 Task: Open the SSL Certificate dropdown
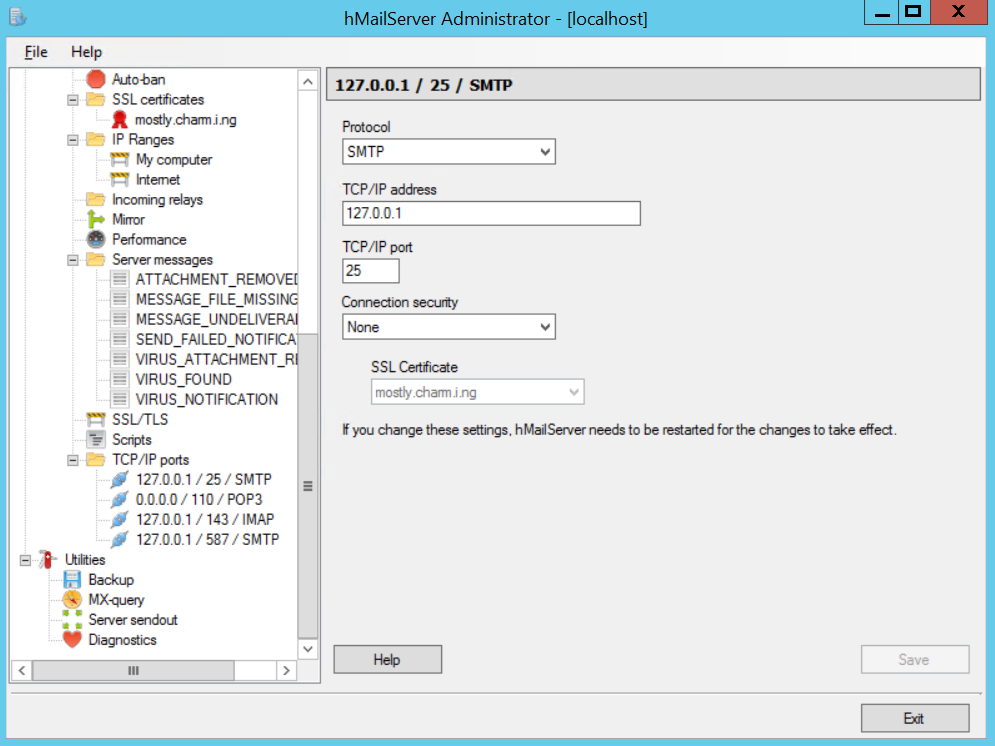coord(477,392)
